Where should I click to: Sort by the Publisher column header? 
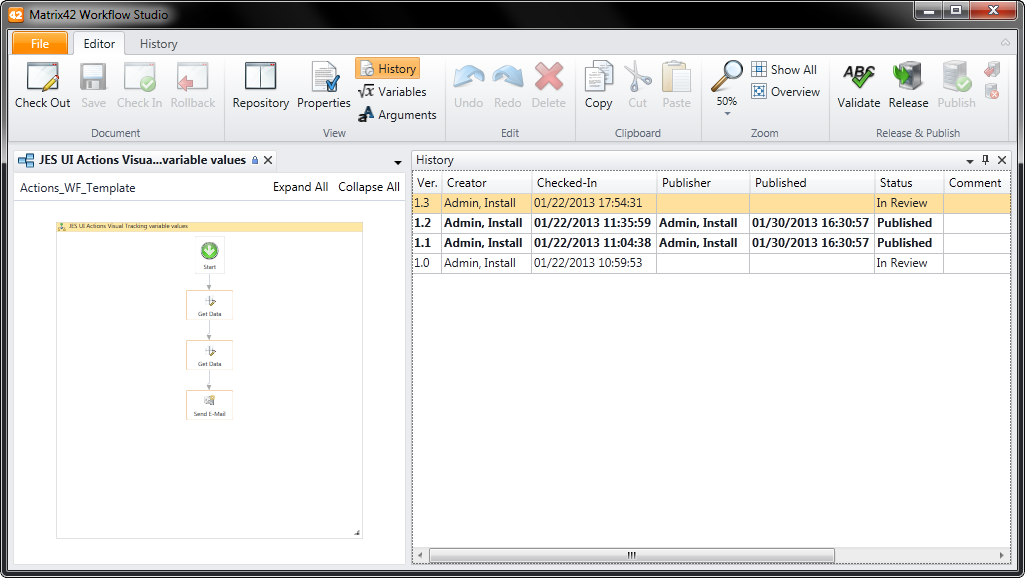[703, 183]
